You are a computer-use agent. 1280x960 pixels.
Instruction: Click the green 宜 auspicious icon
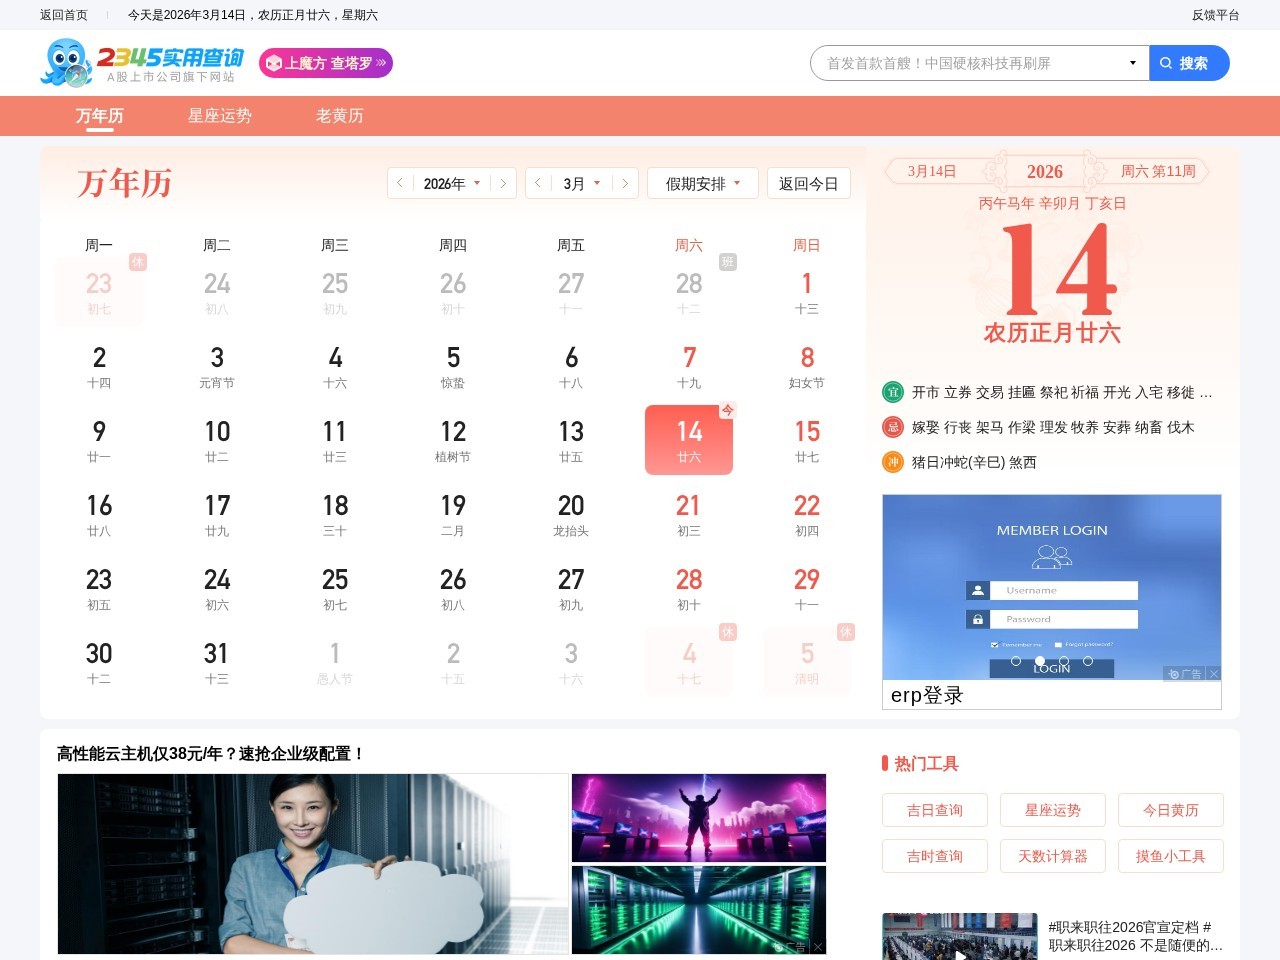(x=893, y=392)
